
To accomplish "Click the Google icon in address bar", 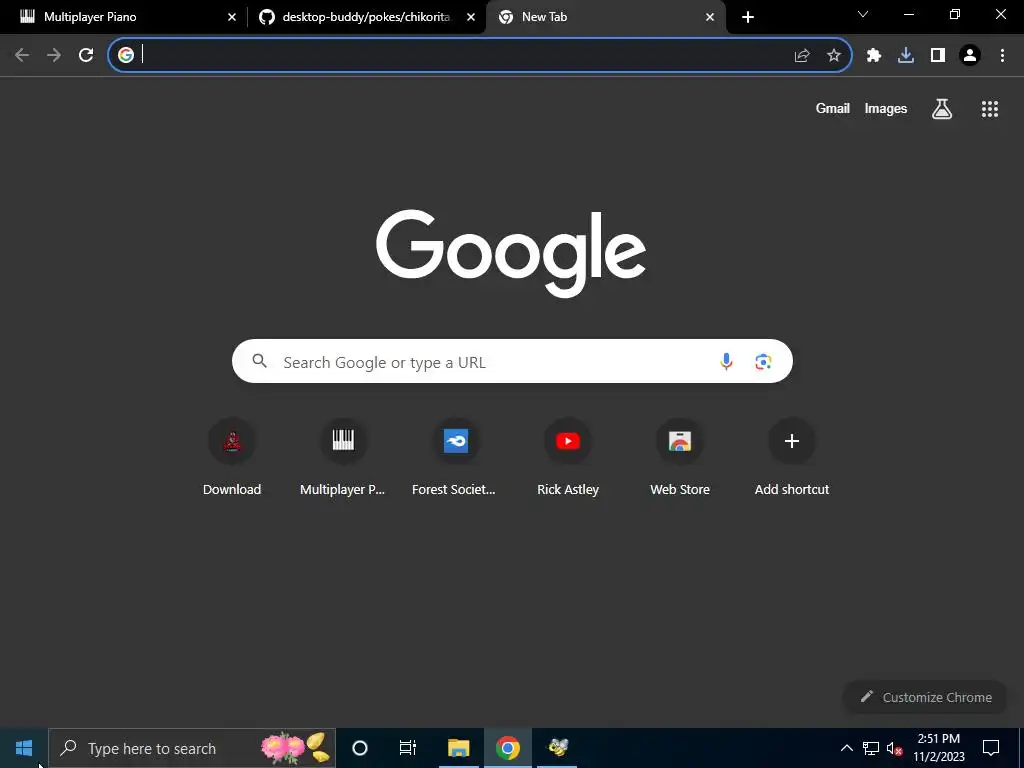I will coord(126,55).
